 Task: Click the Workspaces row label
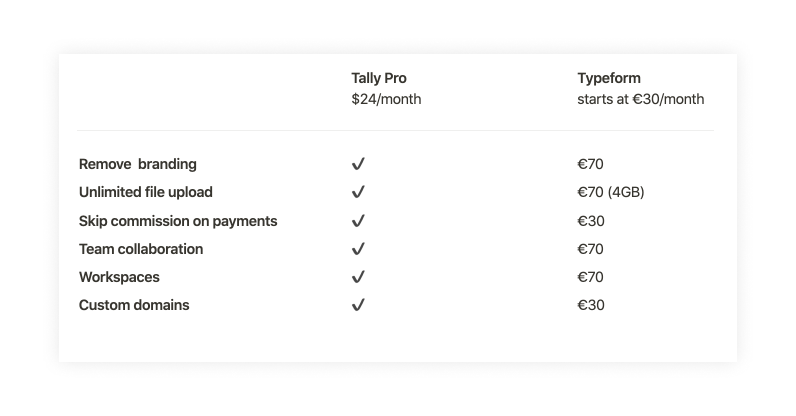pyautogui.click(x=119, y=277)
